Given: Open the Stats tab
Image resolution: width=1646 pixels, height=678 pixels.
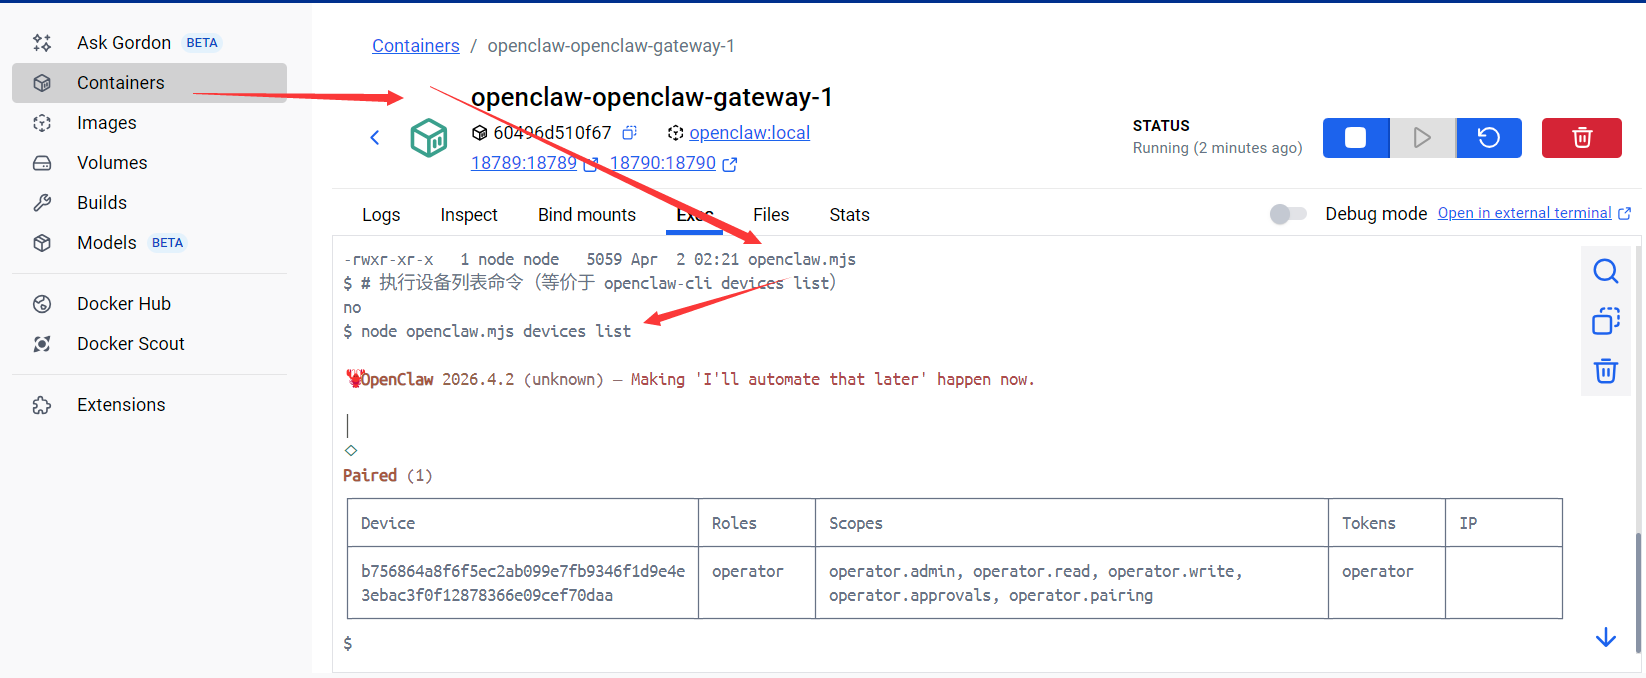Looking at the screenshot, I should pyautogui.click(x=849, y=215).
